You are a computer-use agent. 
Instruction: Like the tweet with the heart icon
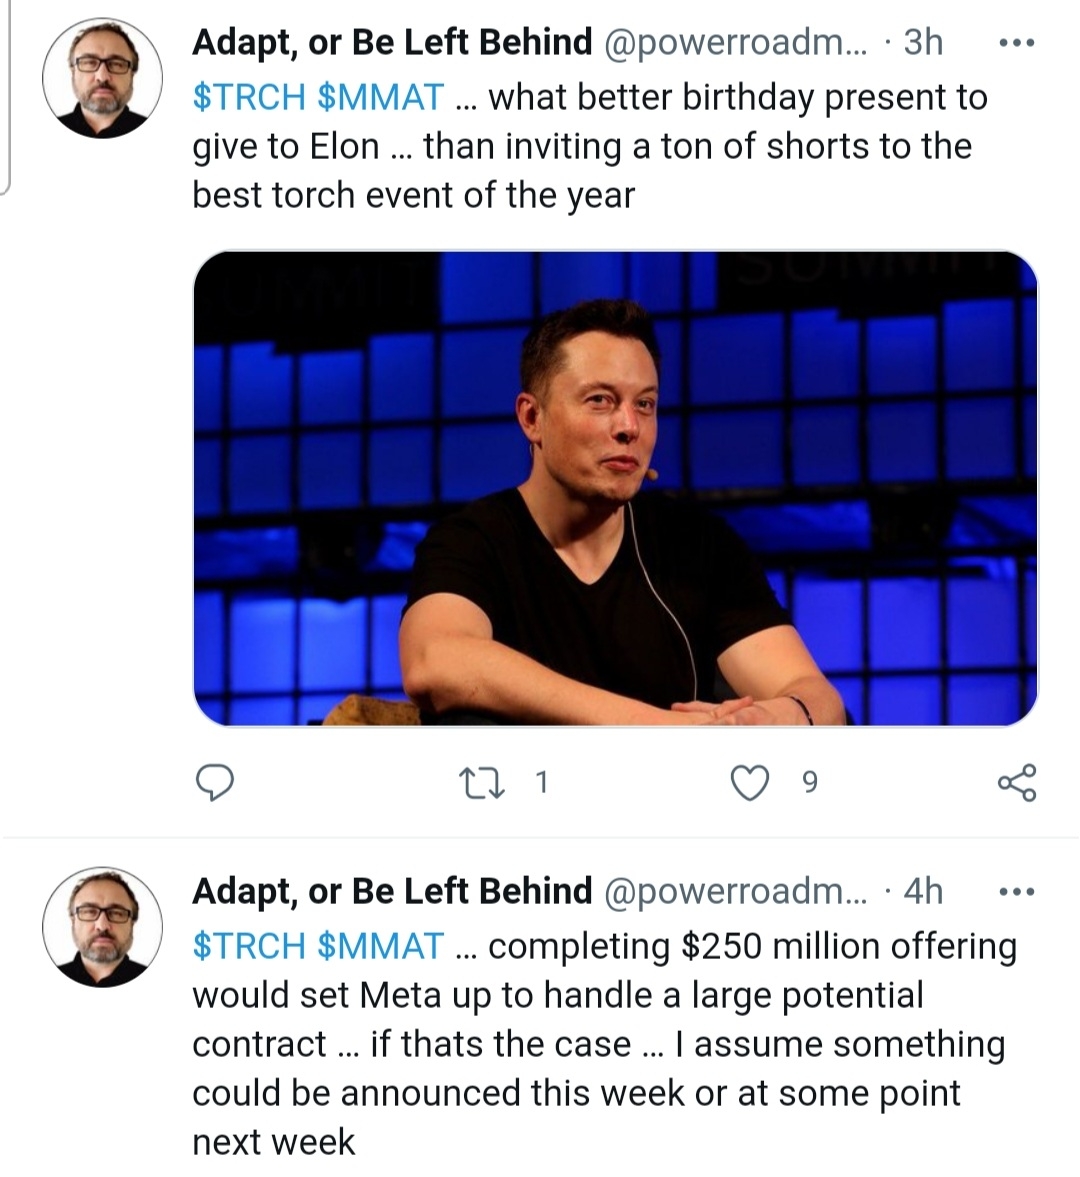tap(750, 783)
